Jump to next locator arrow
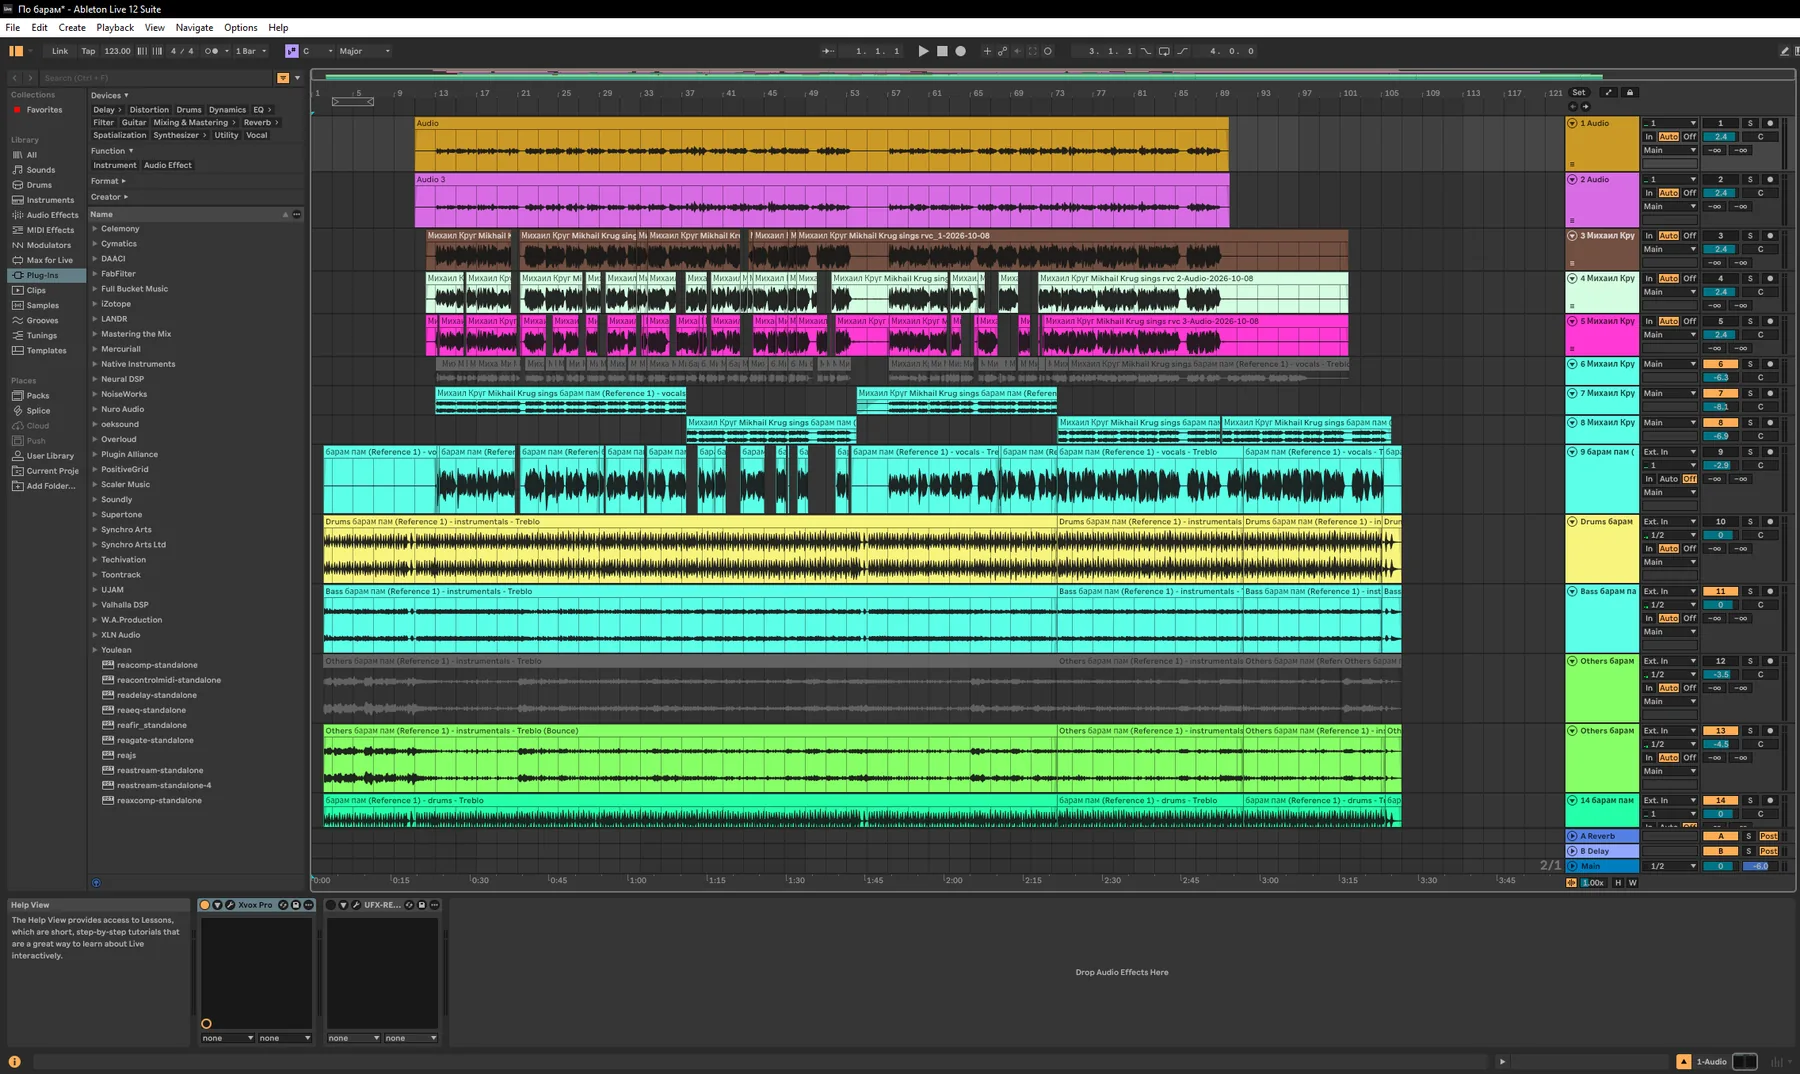Viewport: 1800px width, 1074px height. [1585, 106]
